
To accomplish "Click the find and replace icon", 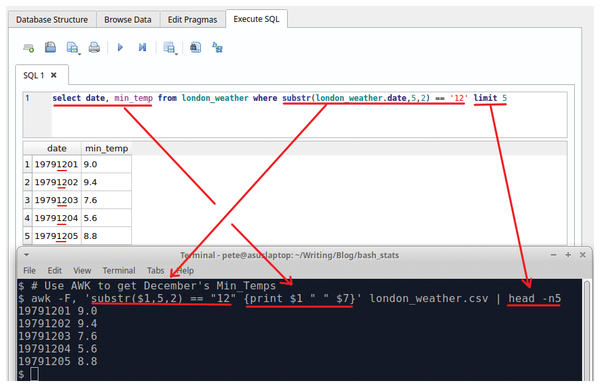I will pyautogui.click(x=217, y=47).
